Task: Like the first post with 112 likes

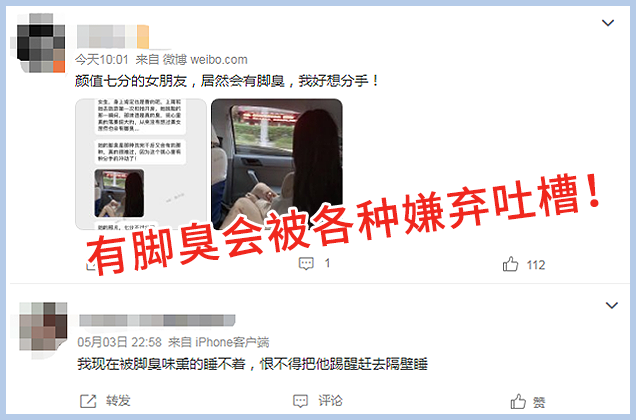Action: coord(510,264)
